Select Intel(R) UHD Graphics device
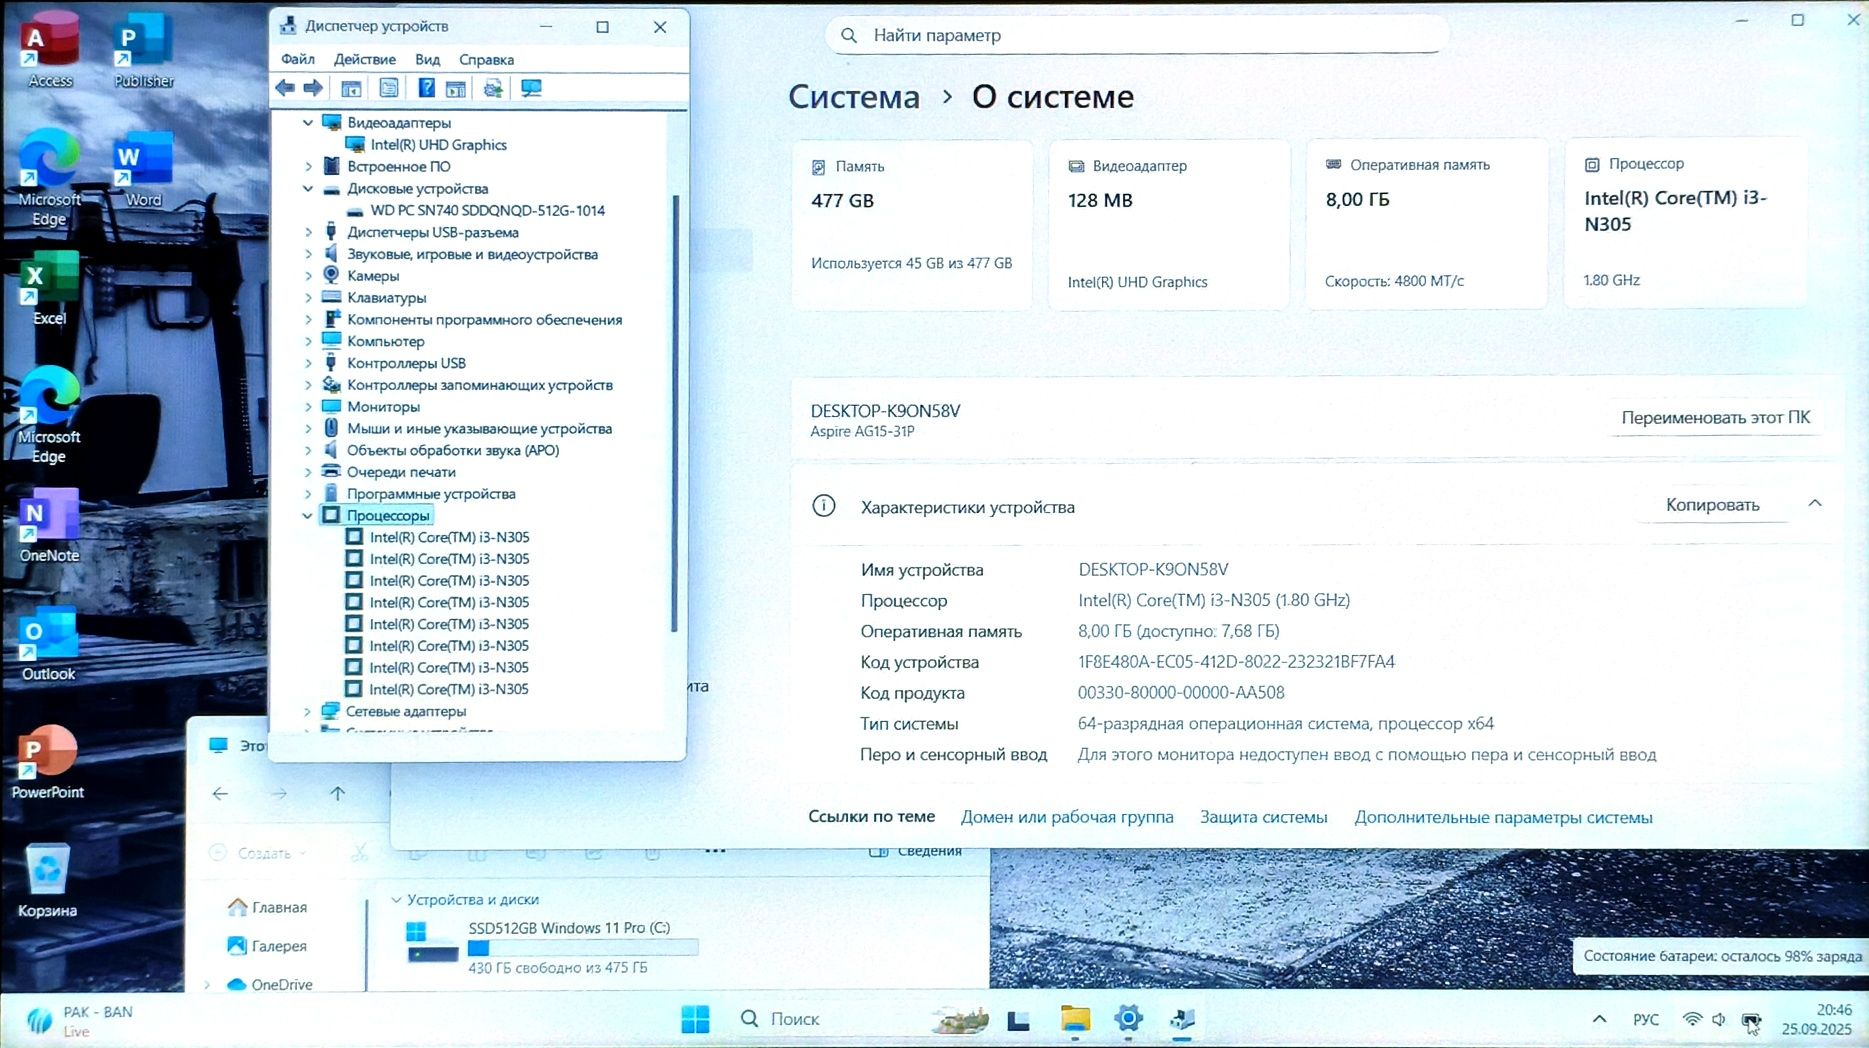 pyautogui.click(x=438, y=145)
